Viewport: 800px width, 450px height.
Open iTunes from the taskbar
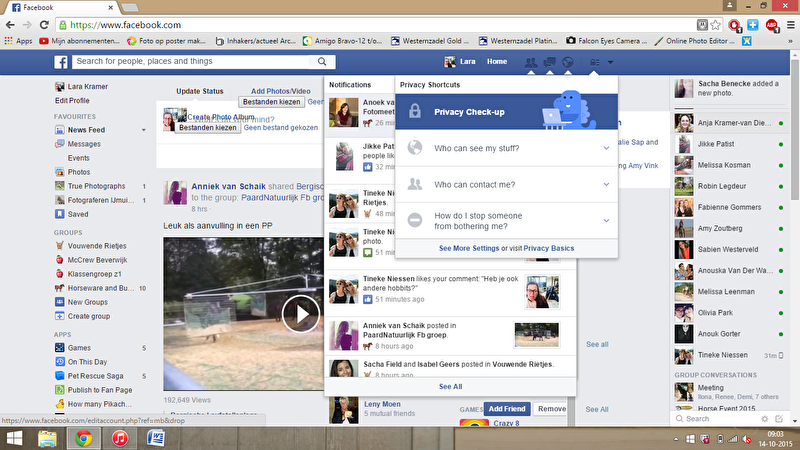(119, 438)
